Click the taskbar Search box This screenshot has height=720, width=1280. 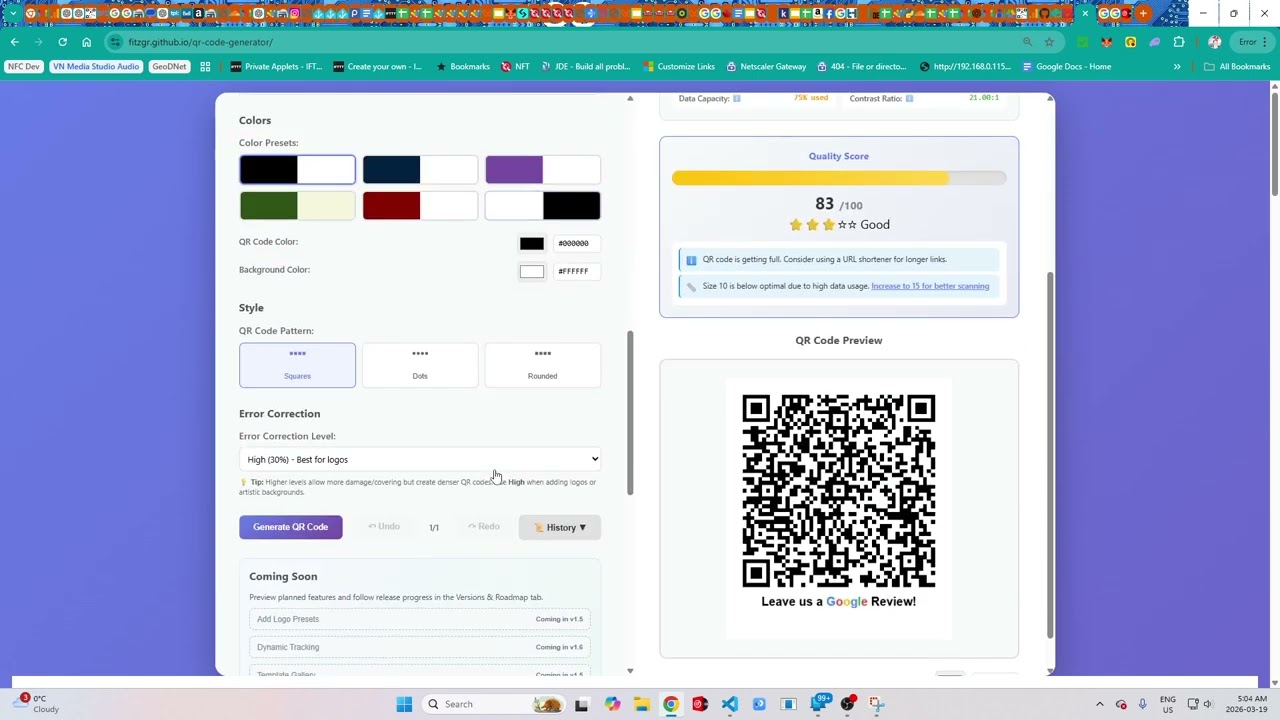click(x=492, y=704)
